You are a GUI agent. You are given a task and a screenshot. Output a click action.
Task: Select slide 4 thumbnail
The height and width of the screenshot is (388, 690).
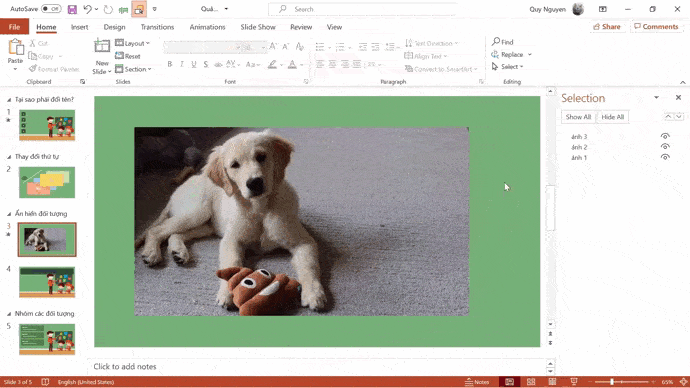click(x=47, y=282)
